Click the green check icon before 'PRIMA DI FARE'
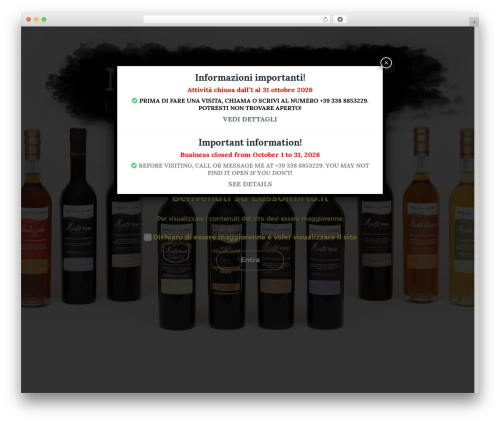The height and width of the screenshot is (423, 500). [x=134, y=100]
